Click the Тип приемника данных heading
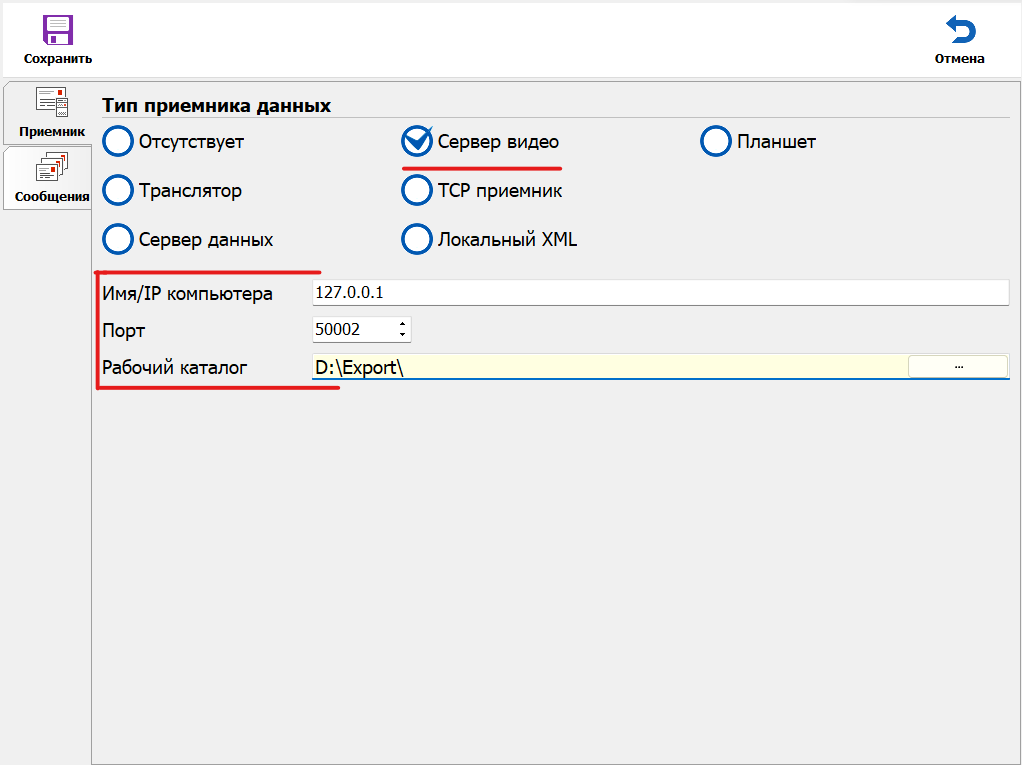 tap(216, 106)
